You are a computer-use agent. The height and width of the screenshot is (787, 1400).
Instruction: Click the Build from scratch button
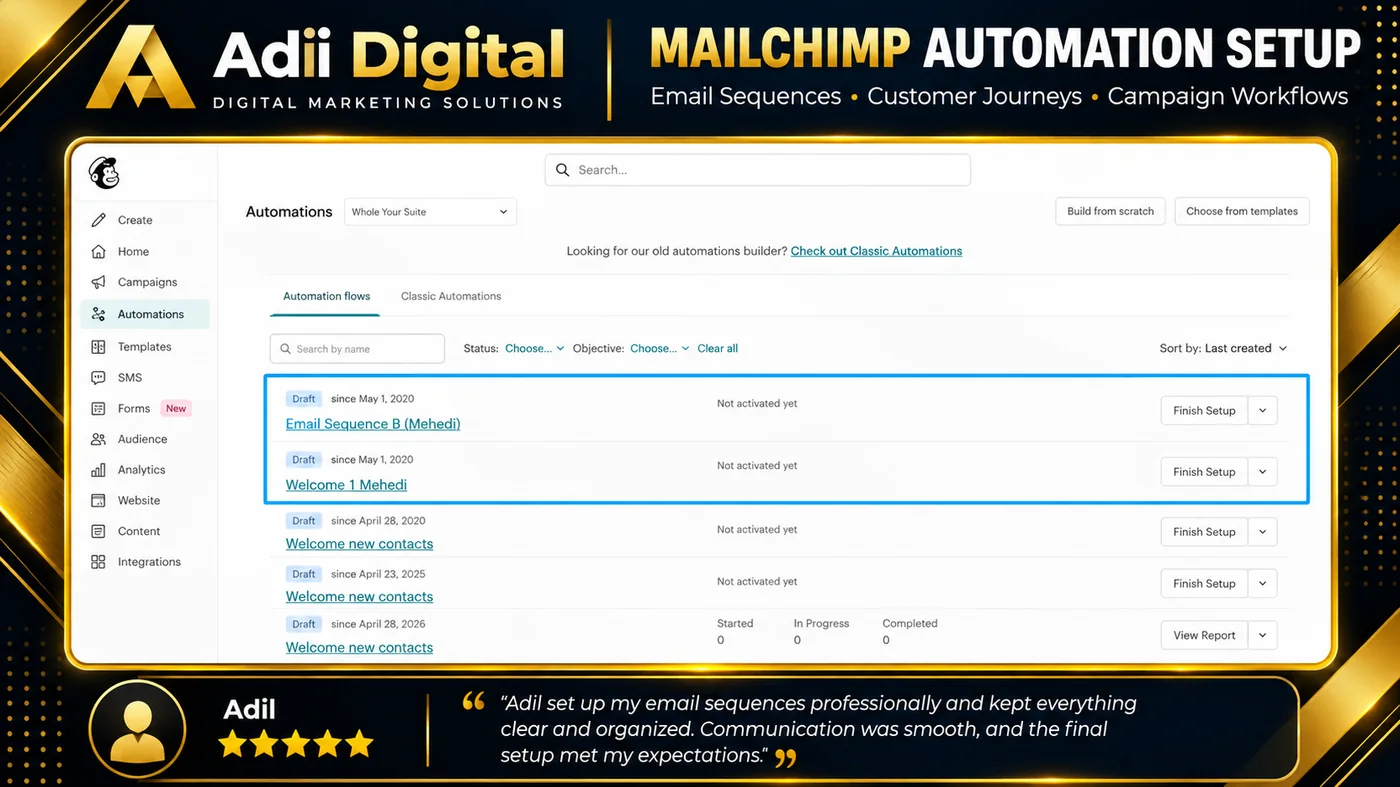point(1110,212)
